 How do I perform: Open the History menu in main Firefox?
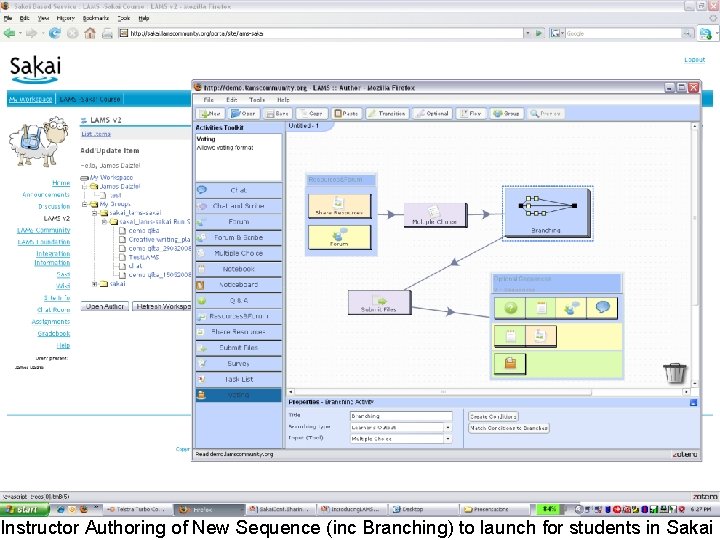[x=65, y=18]
